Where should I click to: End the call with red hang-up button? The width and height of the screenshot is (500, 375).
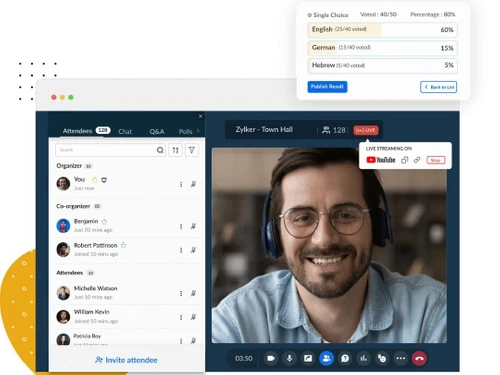pyautogui.click(x=419, y=359)
